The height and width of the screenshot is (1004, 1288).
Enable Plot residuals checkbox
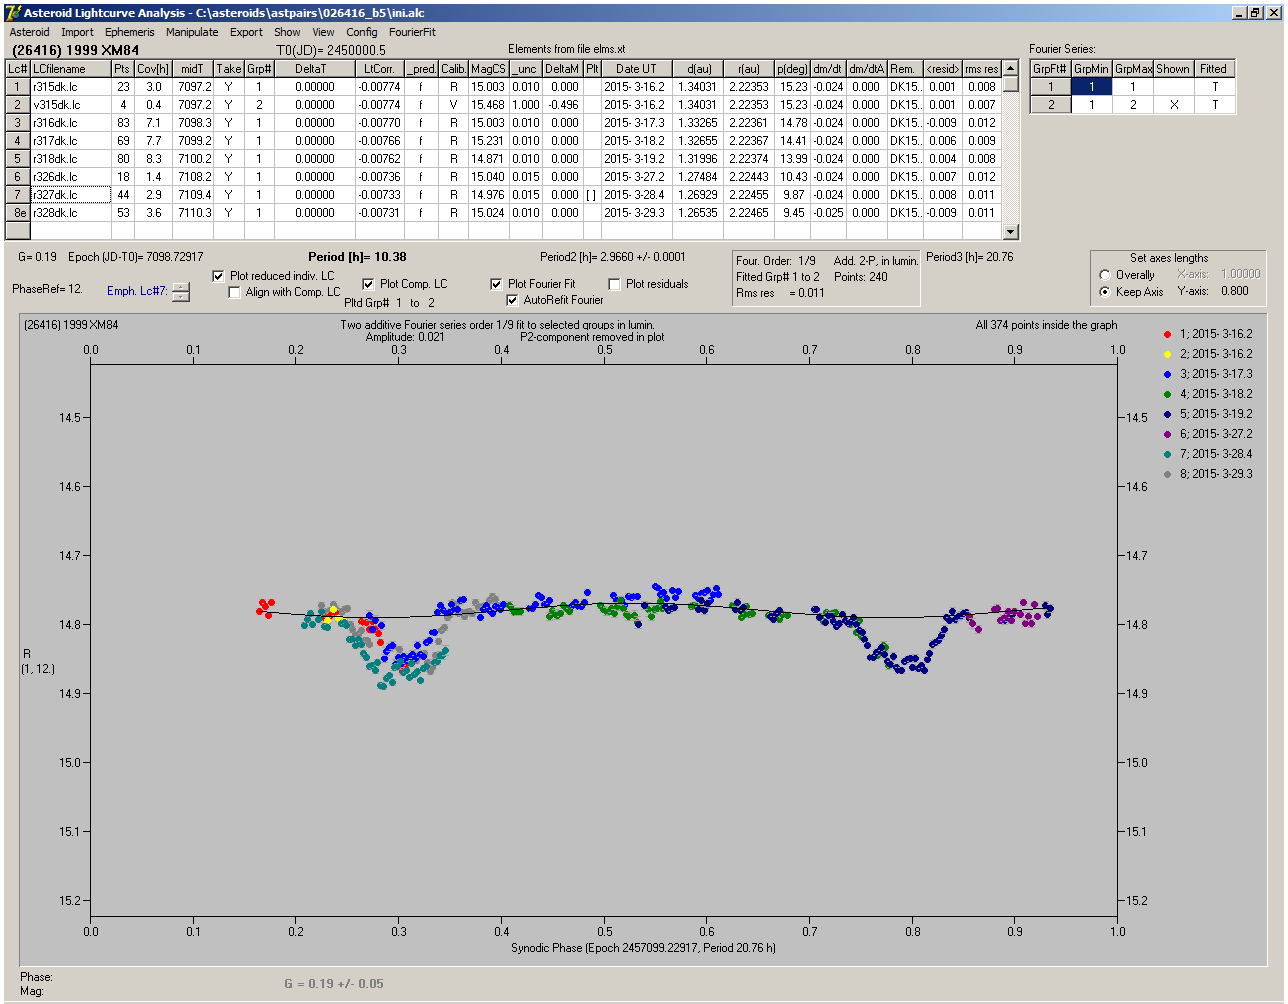(614, 284)
